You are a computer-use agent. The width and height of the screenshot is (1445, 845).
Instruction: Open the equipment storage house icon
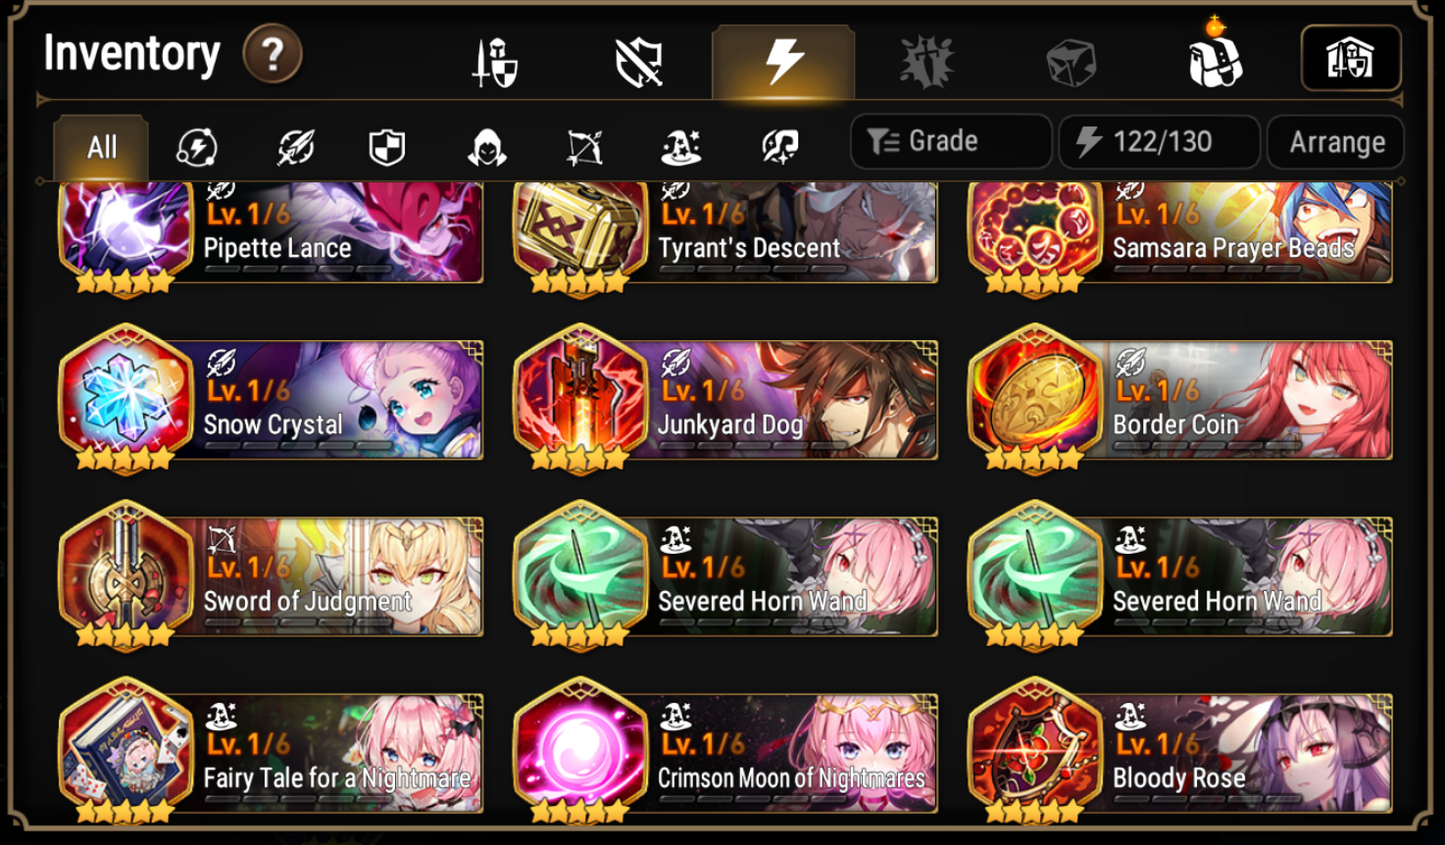(1350, 58)
